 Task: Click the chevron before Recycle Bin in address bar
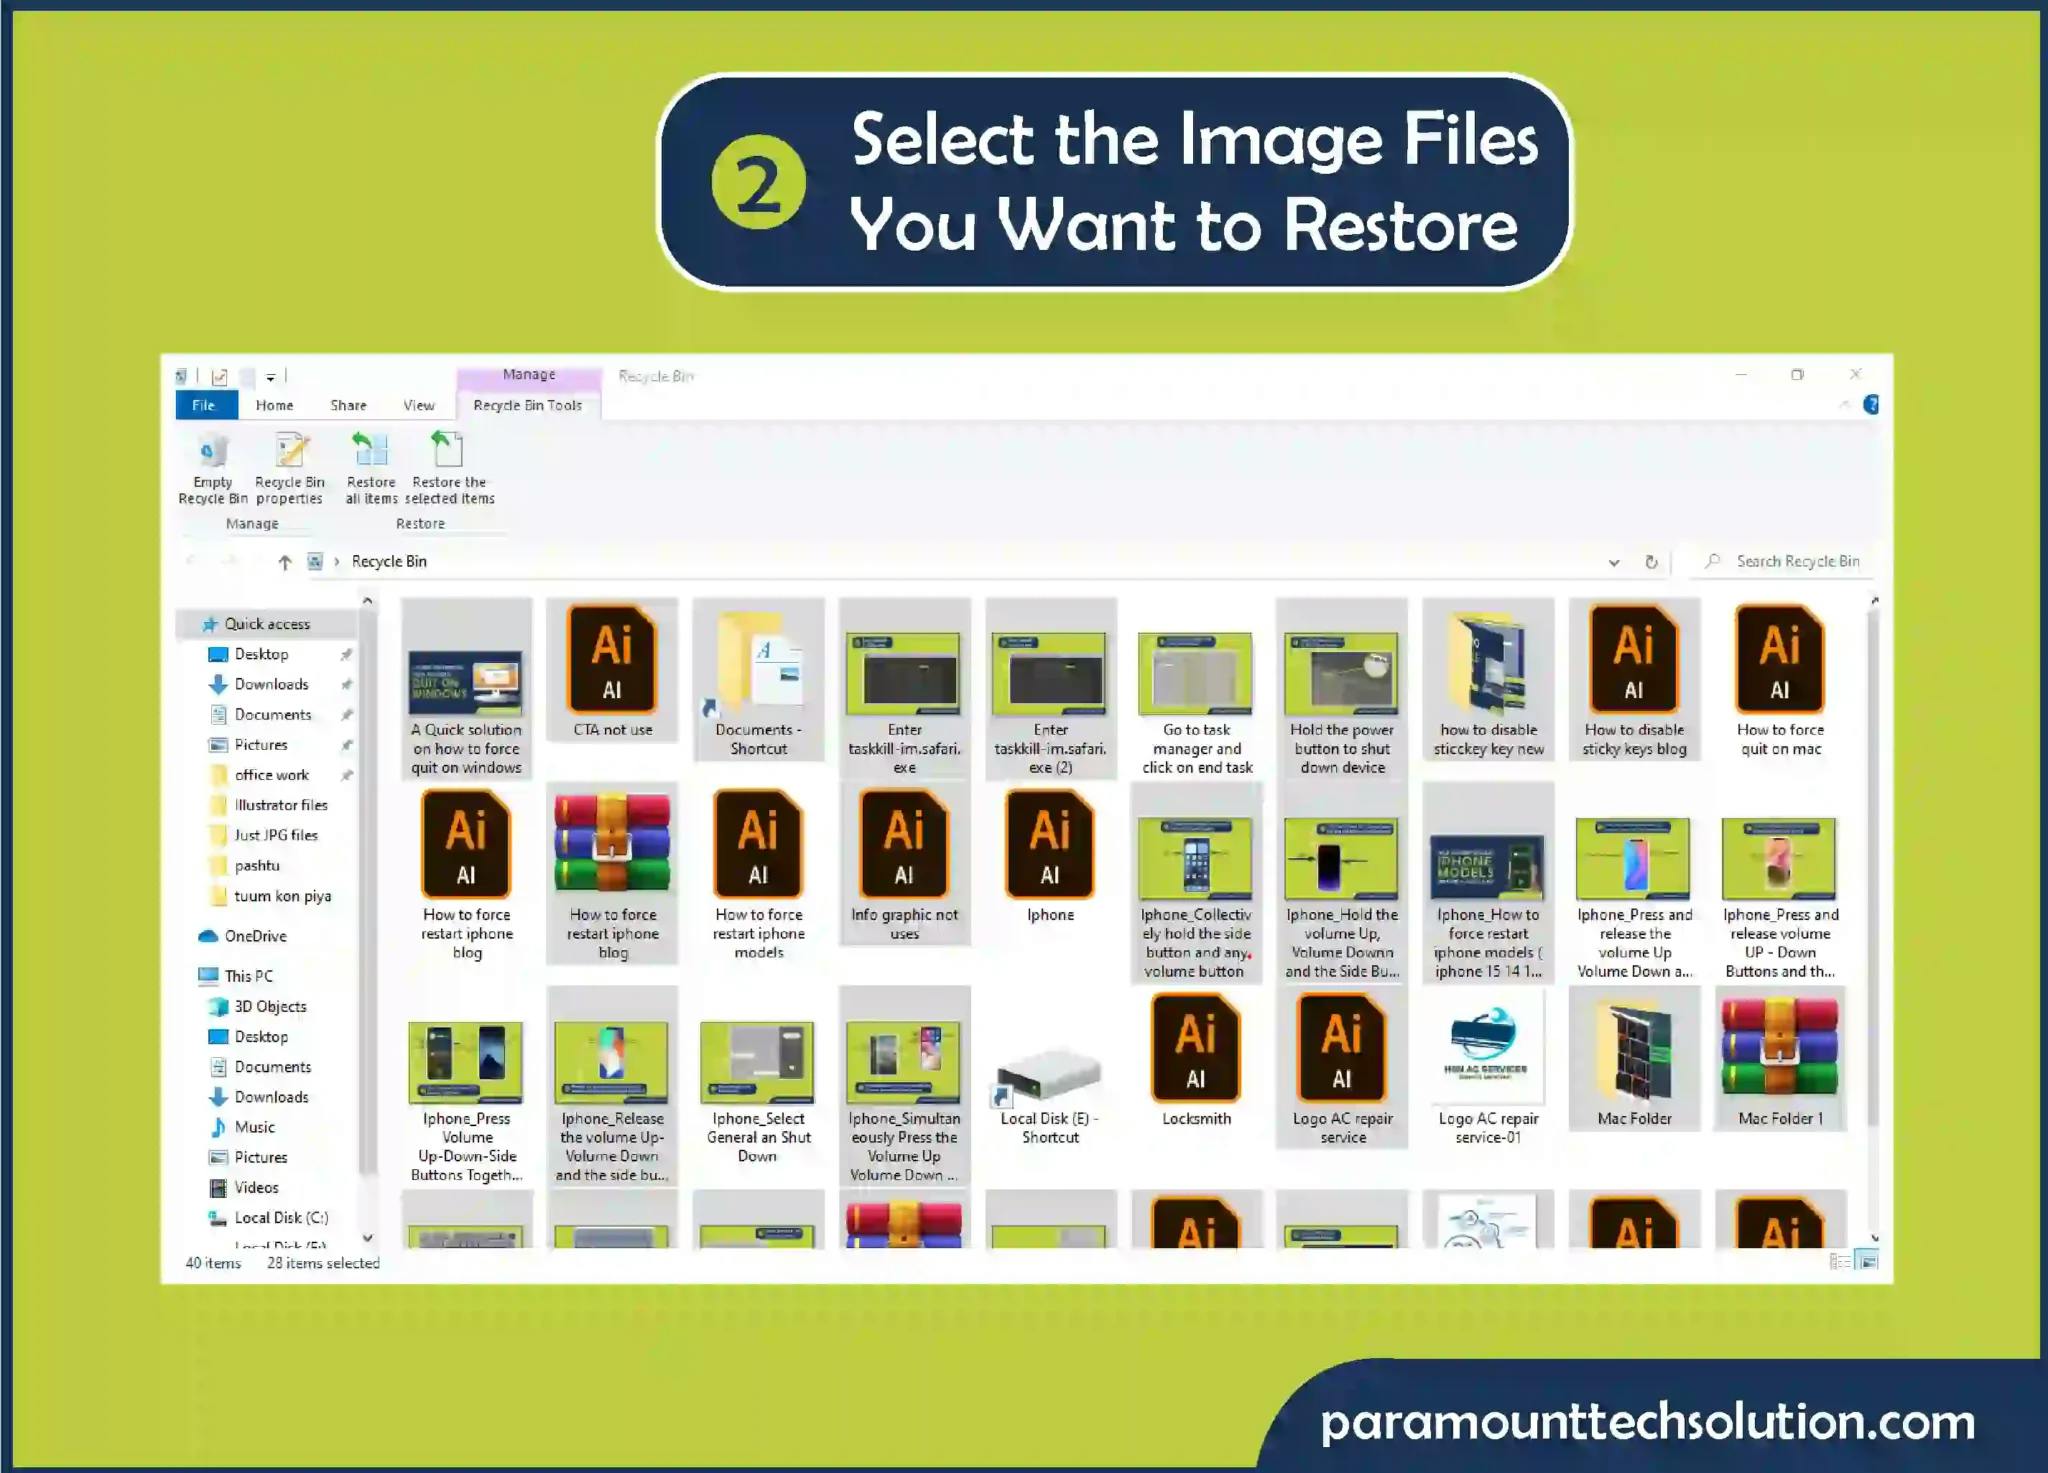click(x=337, y=562)
